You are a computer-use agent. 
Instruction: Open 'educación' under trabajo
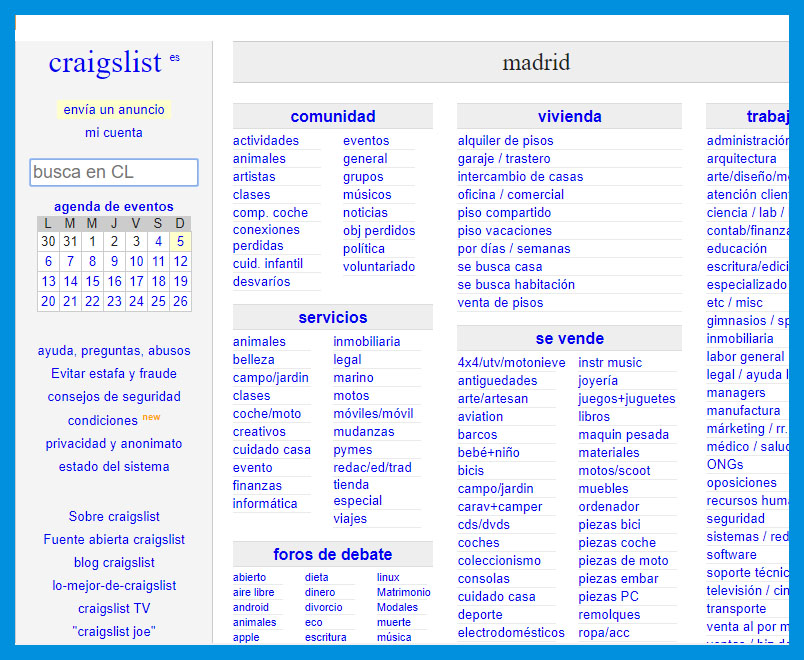click(737, 248)
